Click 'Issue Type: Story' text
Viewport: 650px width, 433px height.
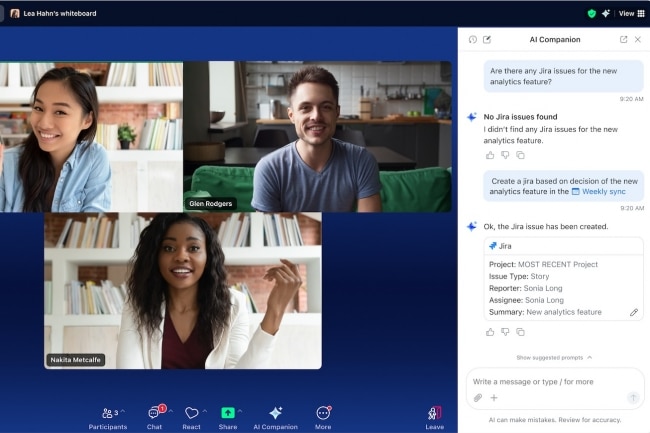point(519,276)
